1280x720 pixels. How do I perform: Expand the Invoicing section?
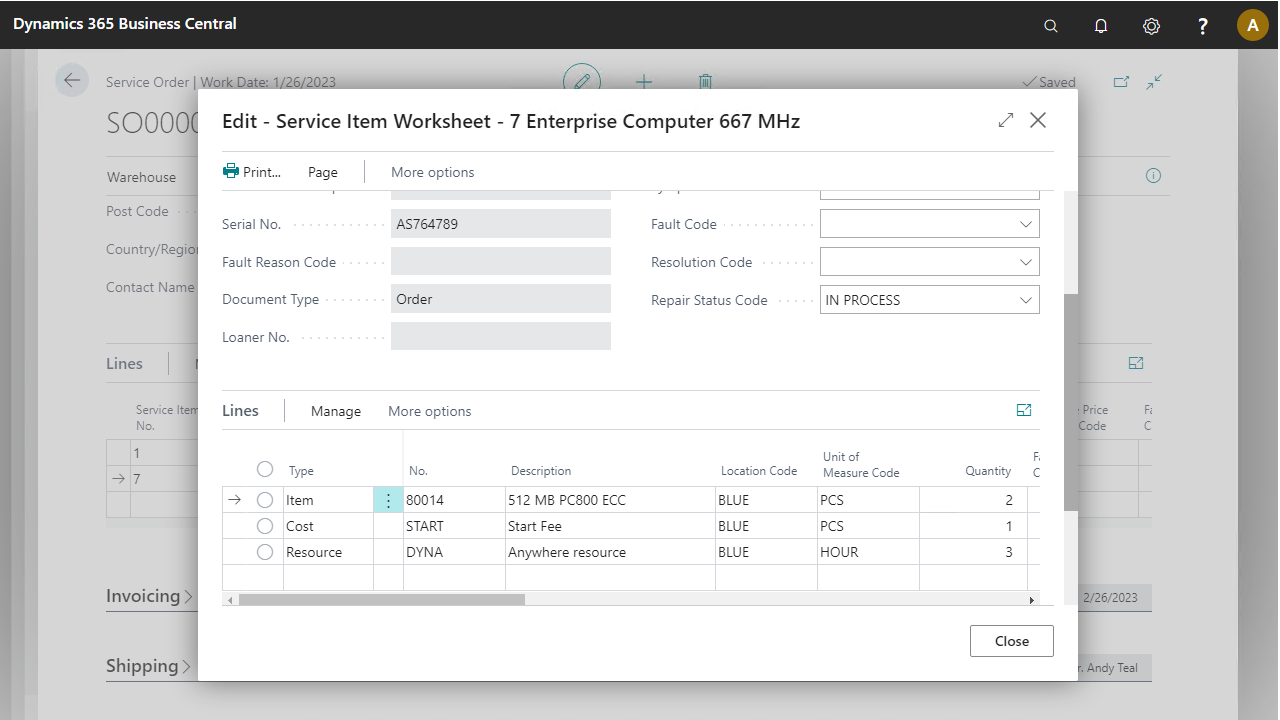coord(150,596)
